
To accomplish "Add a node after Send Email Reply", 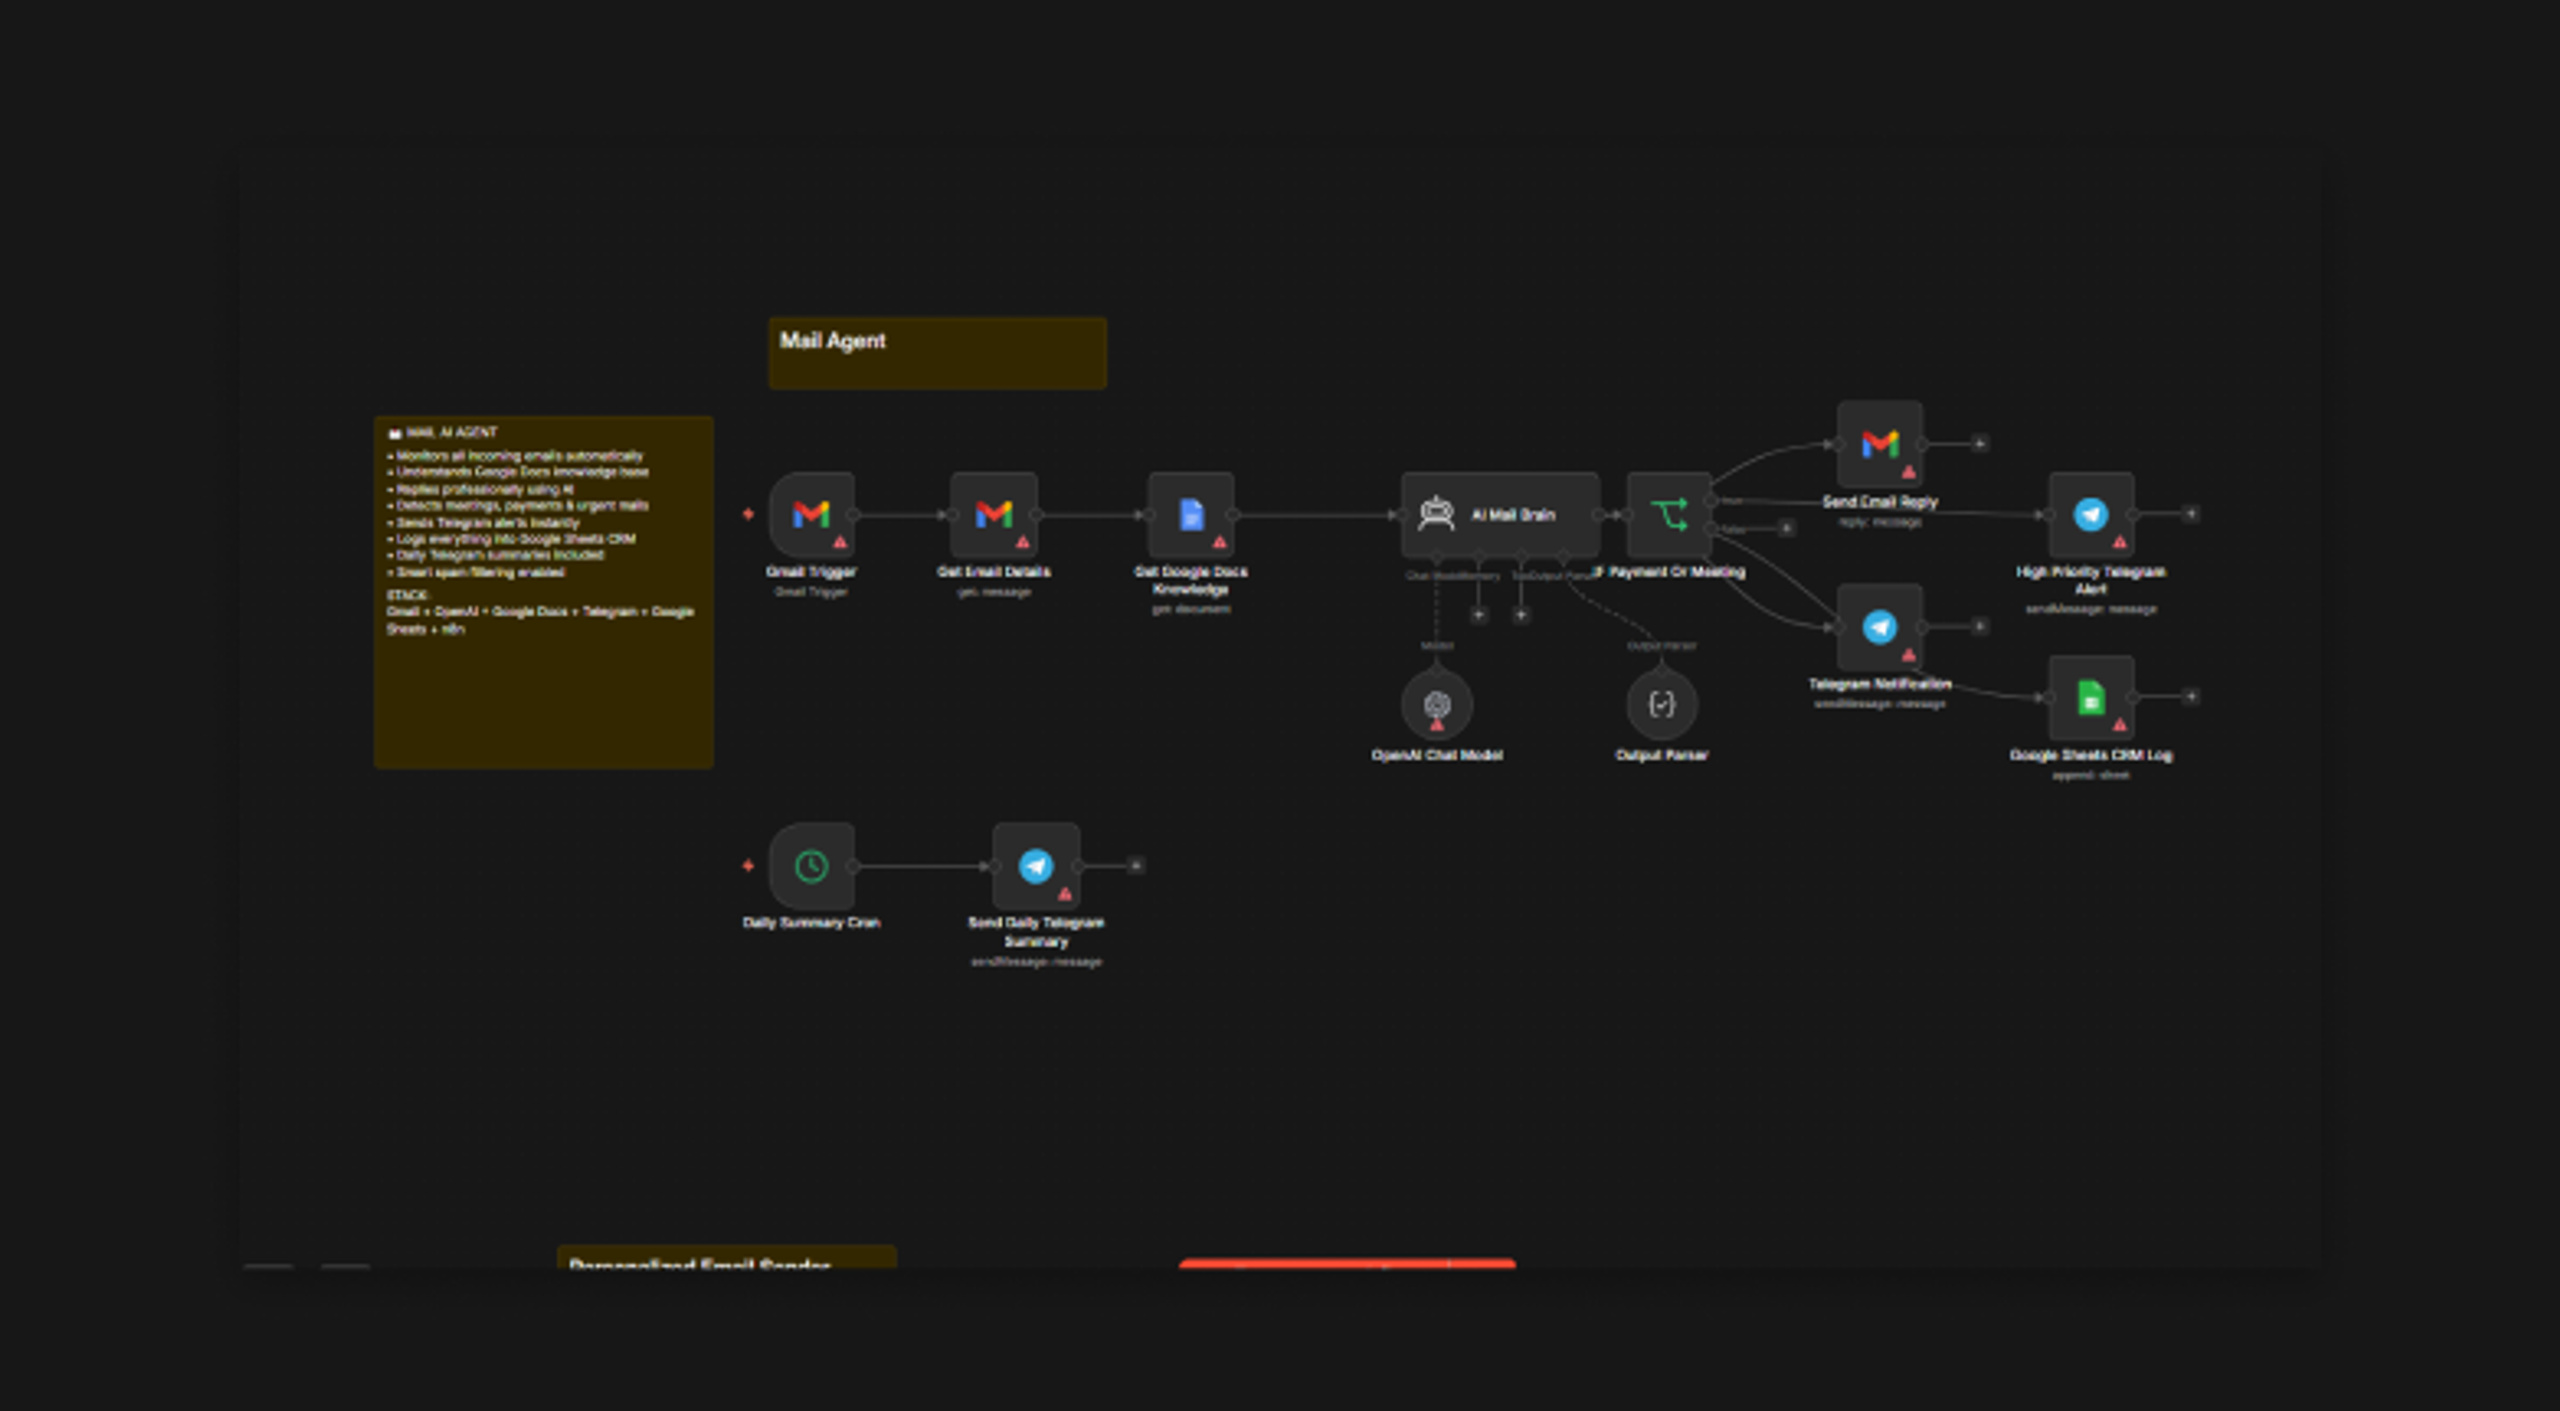I will coord(1979,443).
